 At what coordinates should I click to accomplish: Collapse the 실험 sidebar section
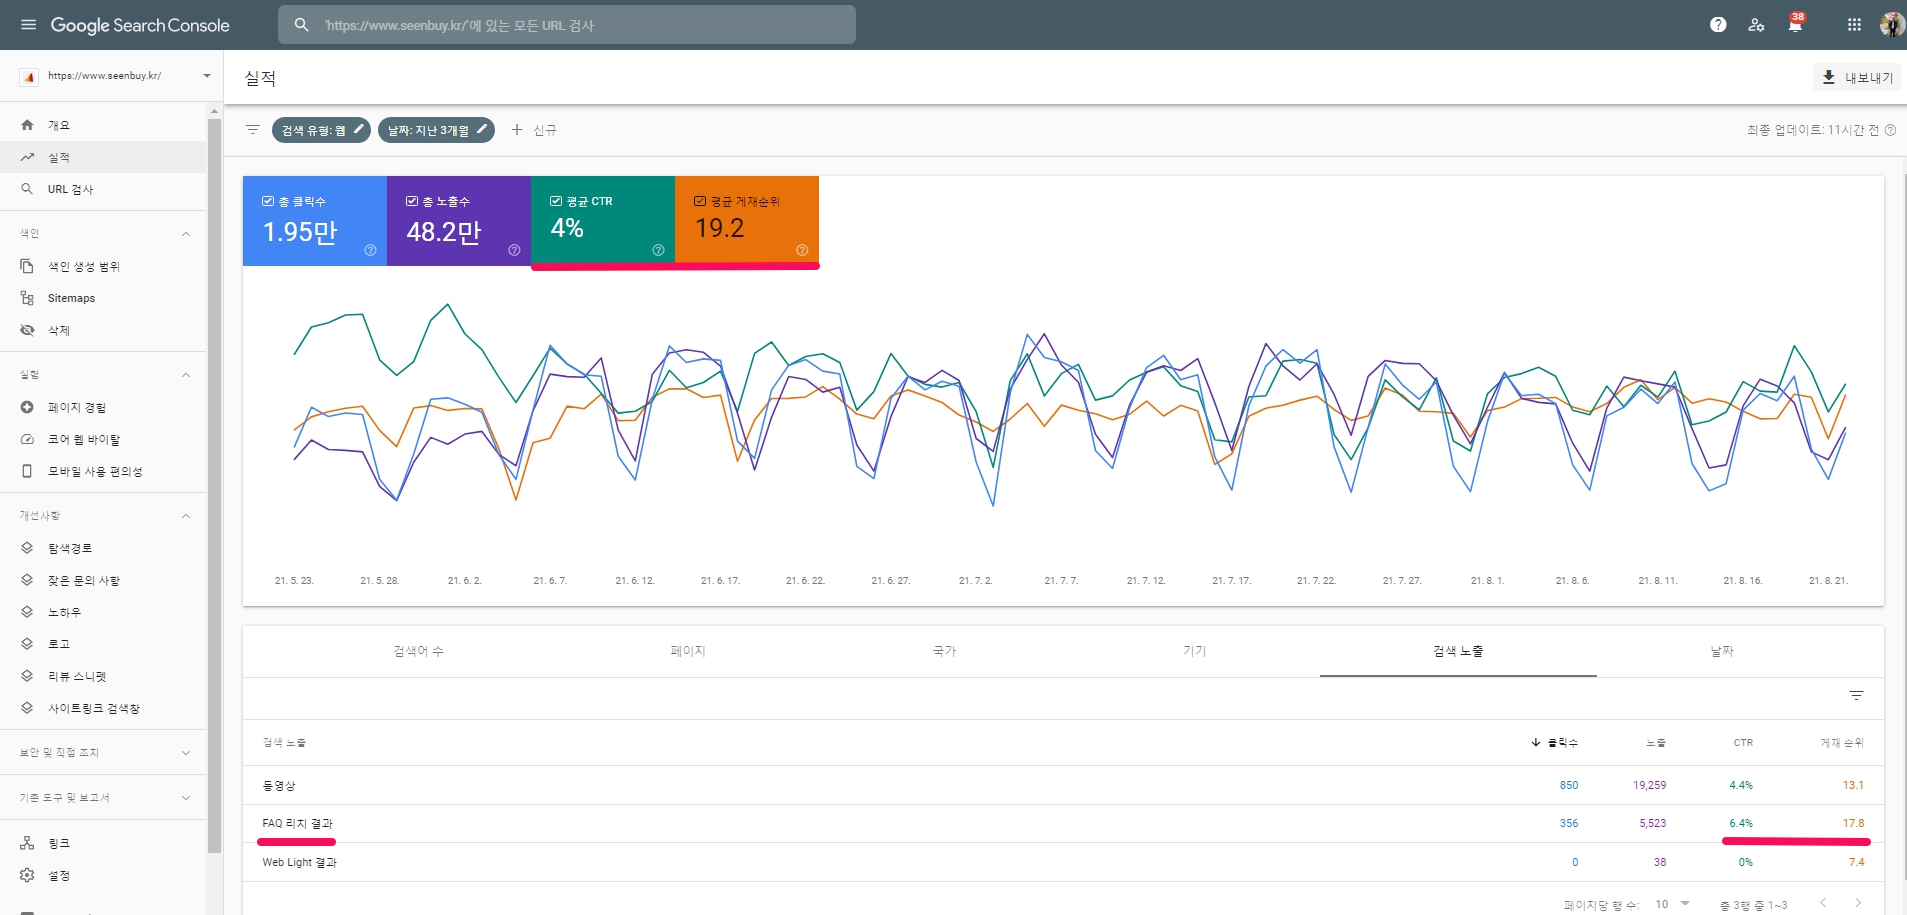pyautogui.click(x=186, y=375)
